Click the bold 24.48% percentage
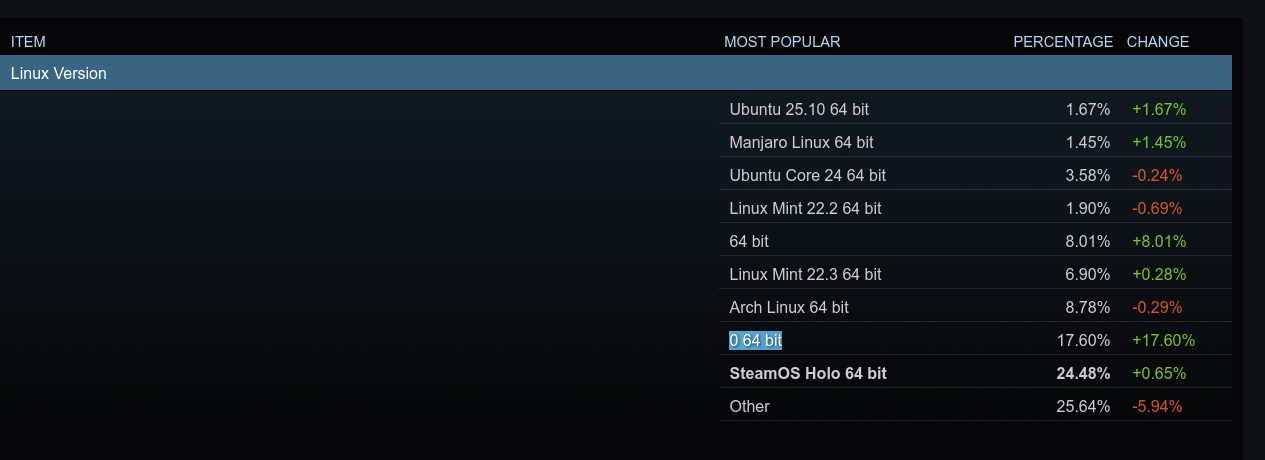 click(1083, 373)
